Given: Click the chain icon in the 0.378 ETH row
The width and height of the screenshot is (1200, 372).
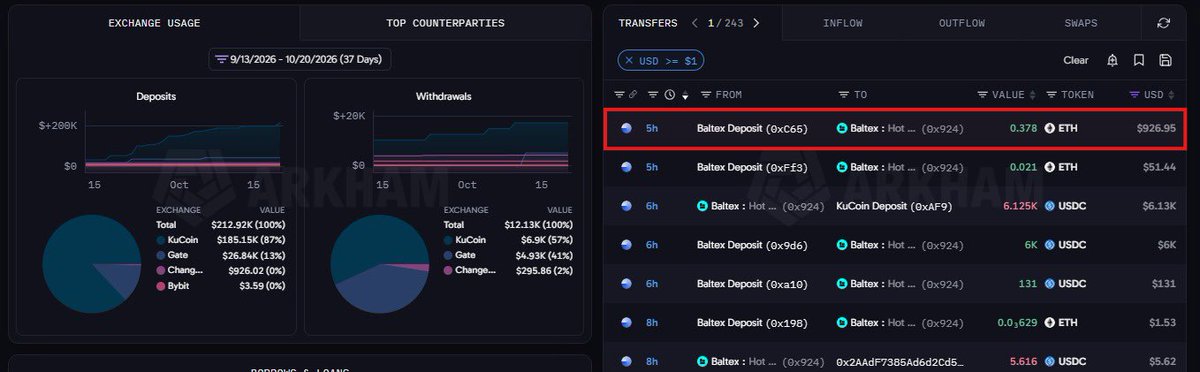Looking at the screenshot, I should (x=626, y=128).
